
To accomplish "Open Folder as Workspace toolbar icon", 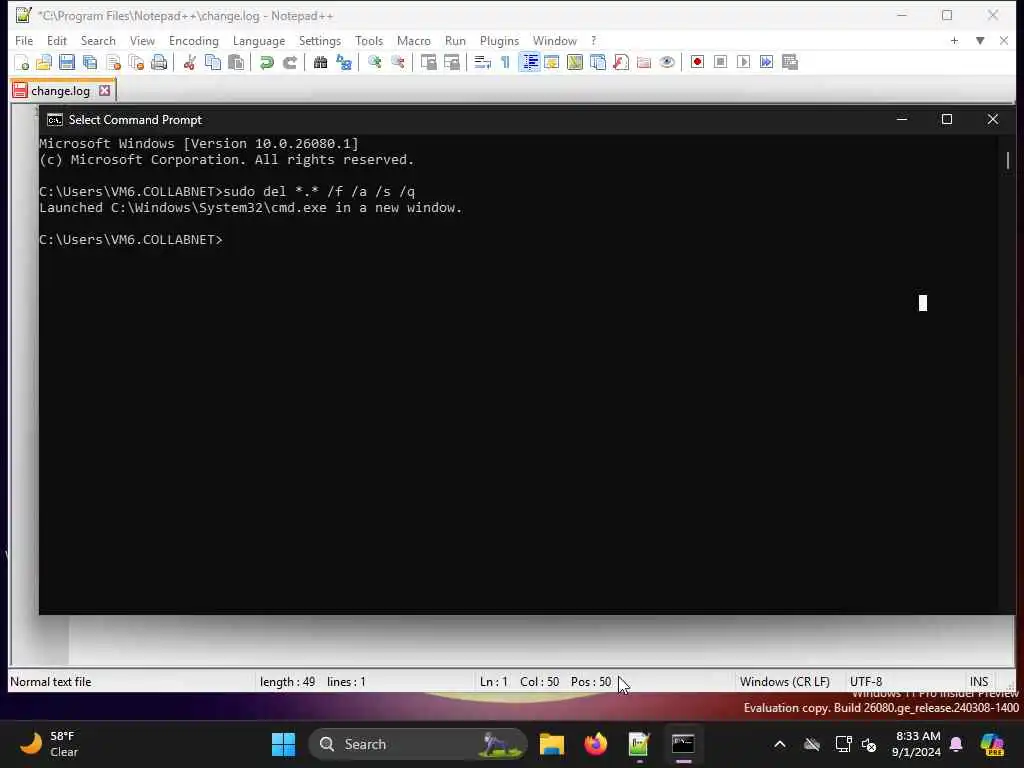I will tap(644, 62).
